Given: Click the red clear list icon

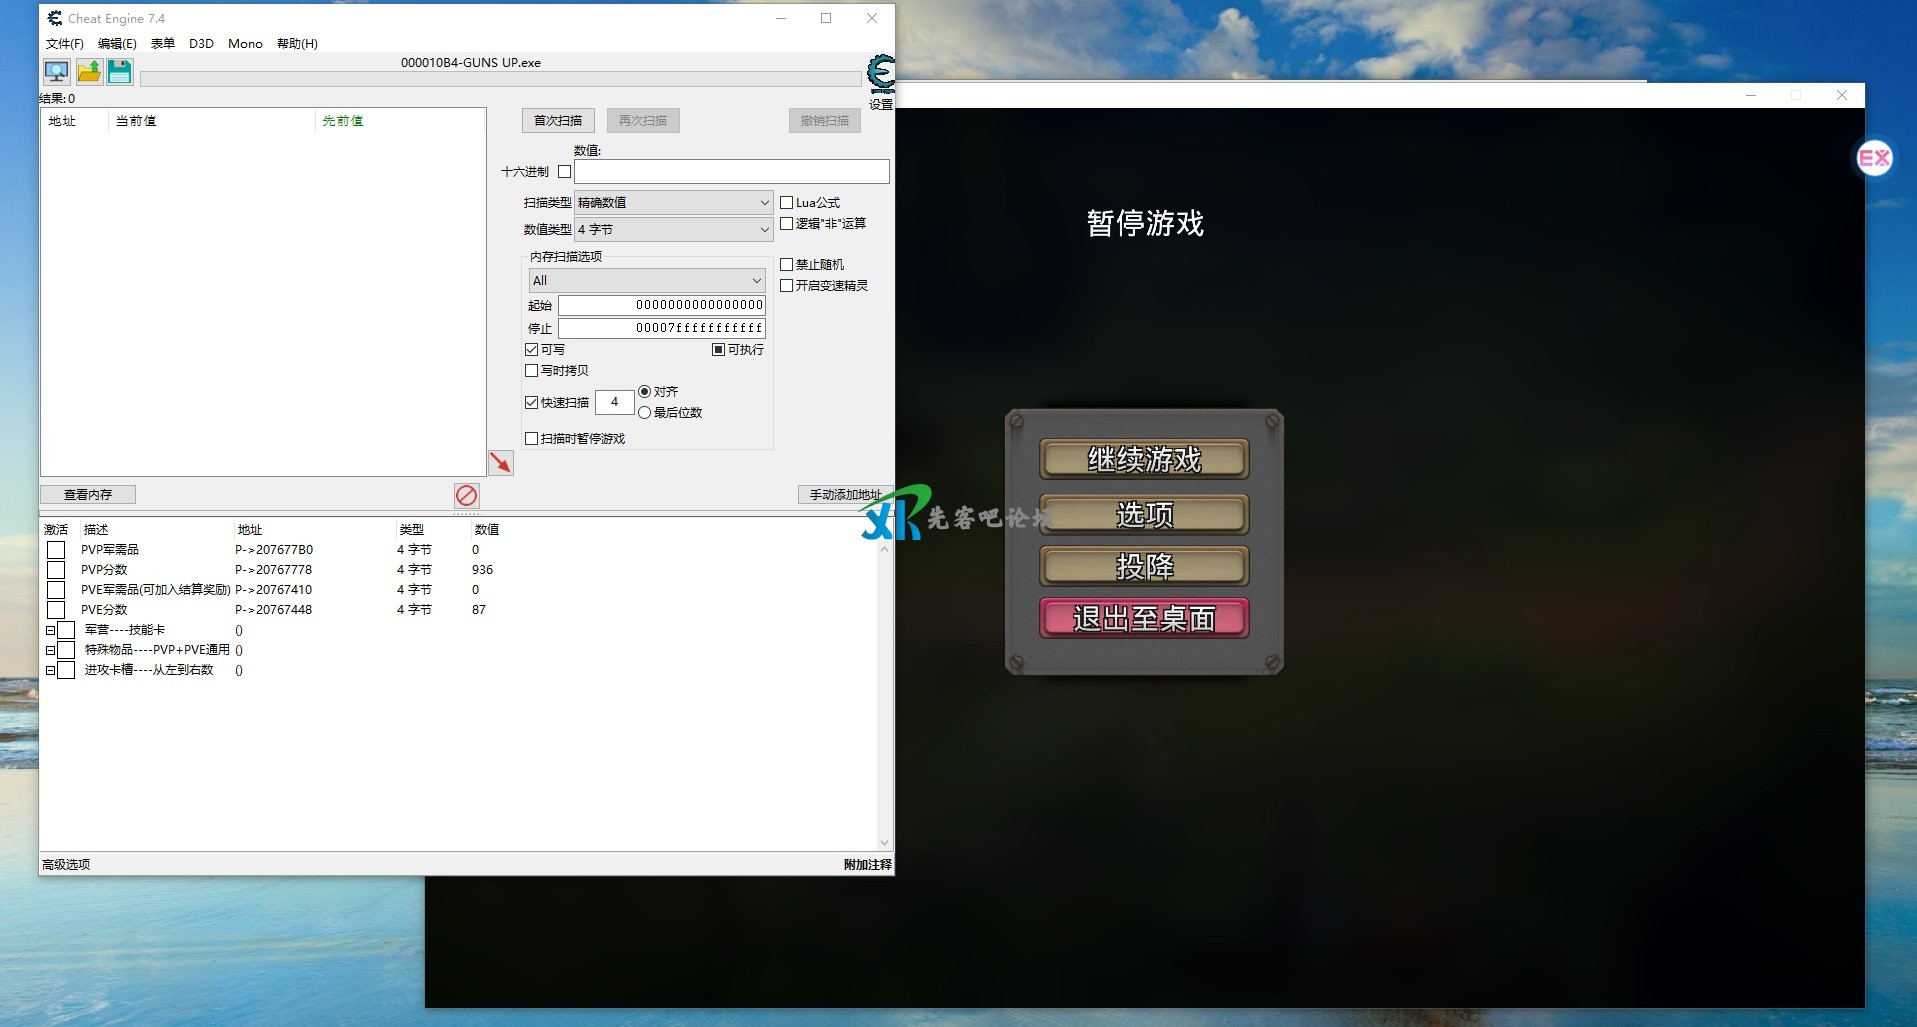Looking at the screenshot, I should tap(466, 495).
